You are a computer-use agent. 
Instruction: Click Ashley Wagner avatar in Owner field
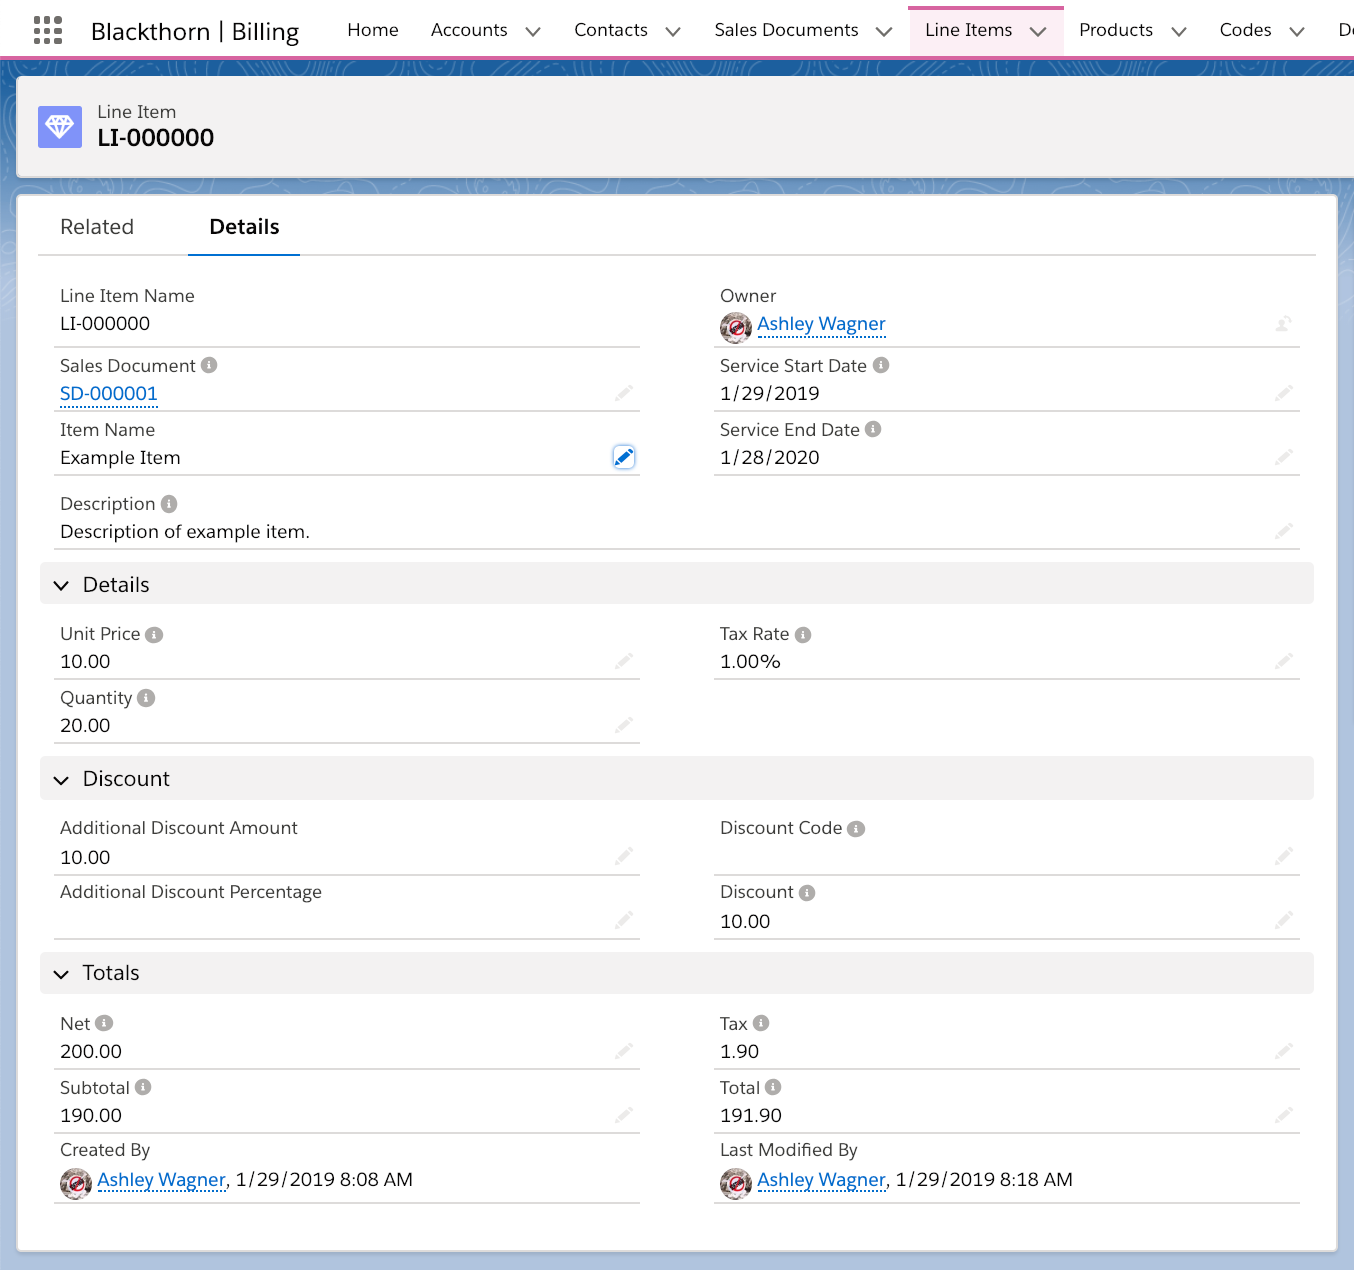pyautogui.click(x=736, y=327)
